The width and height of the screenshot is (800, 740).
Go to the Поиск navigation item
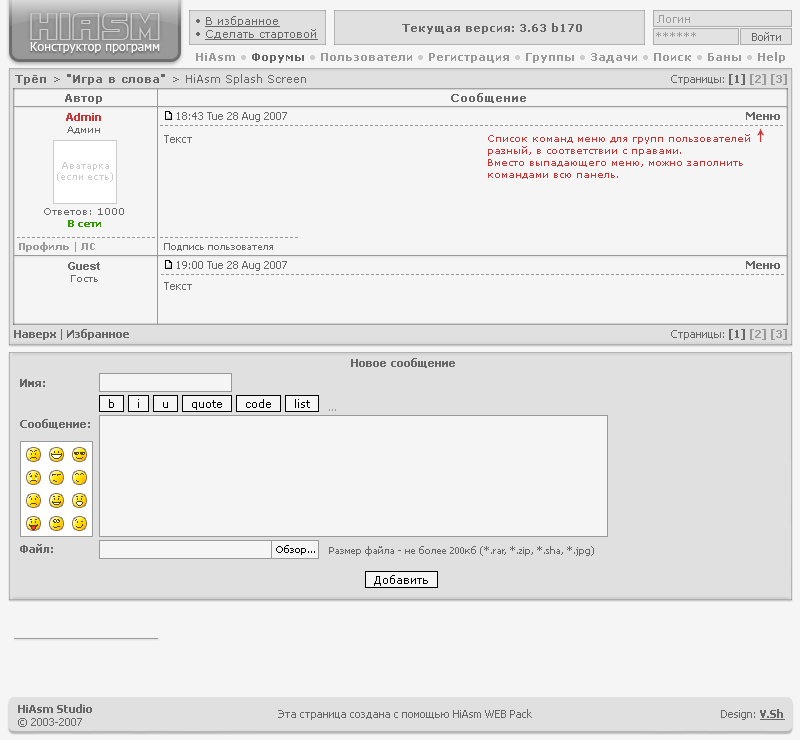672,58
